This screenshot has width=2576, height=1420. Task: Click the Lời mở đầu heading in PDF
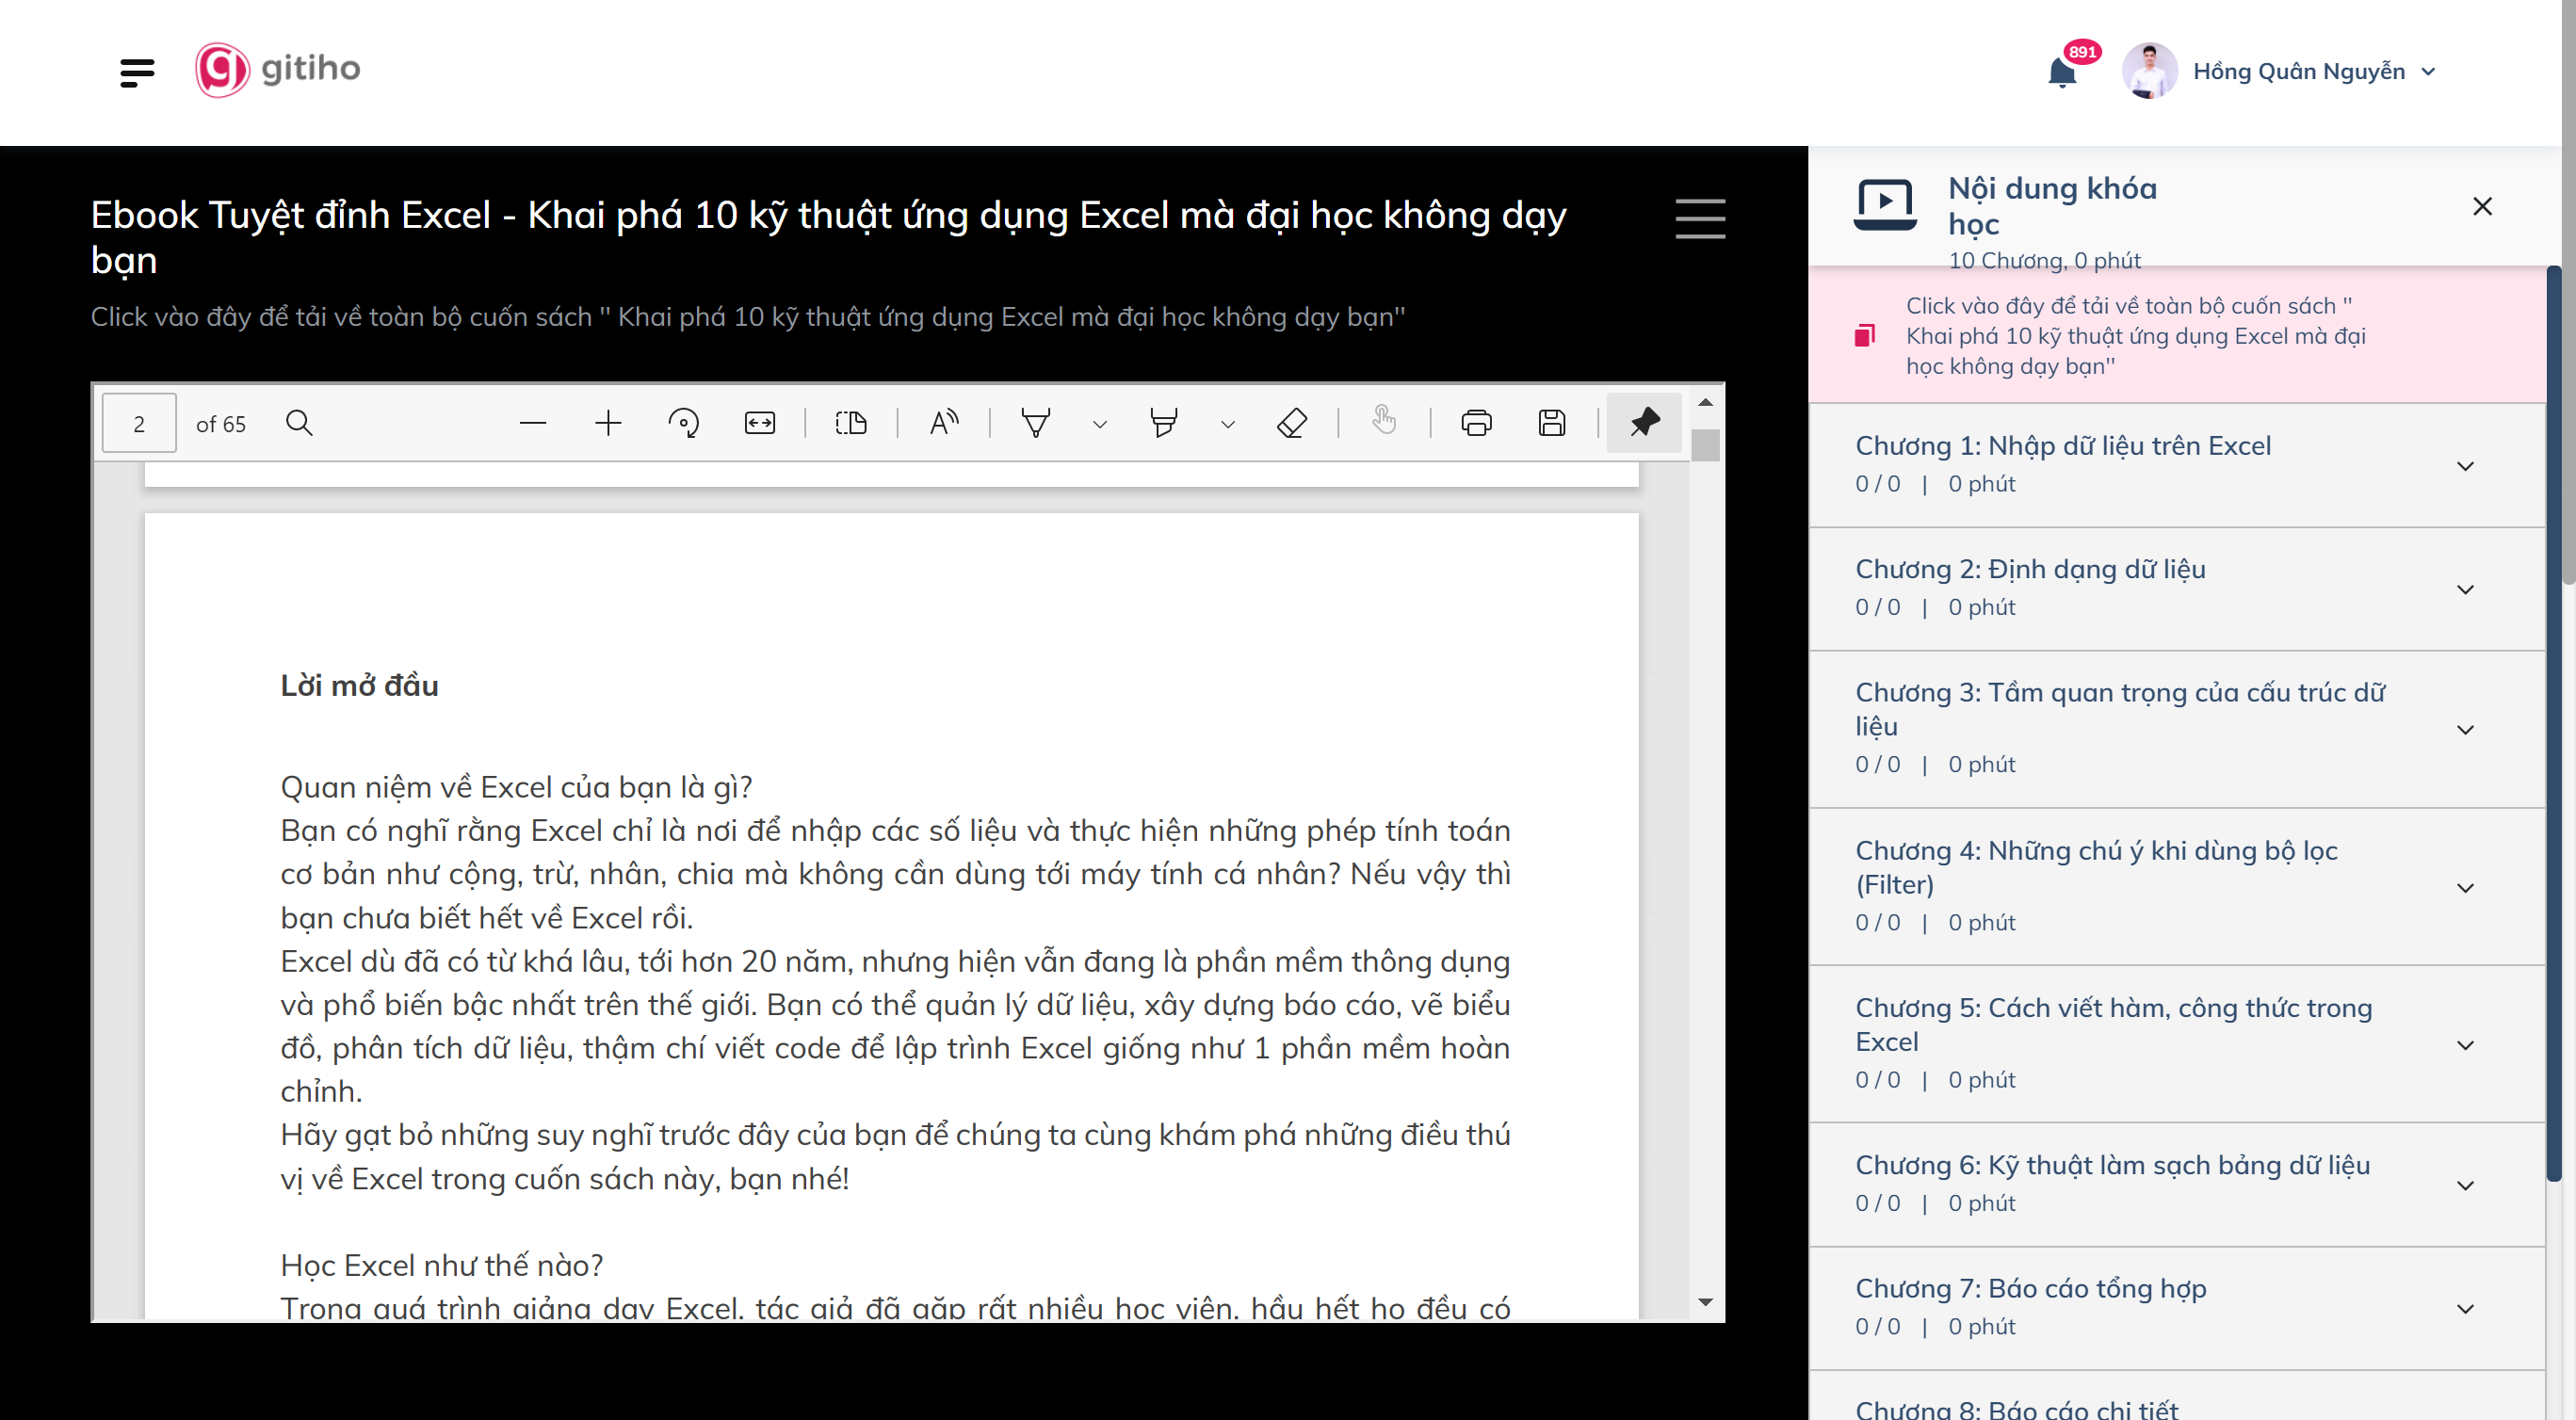(359, 686)
